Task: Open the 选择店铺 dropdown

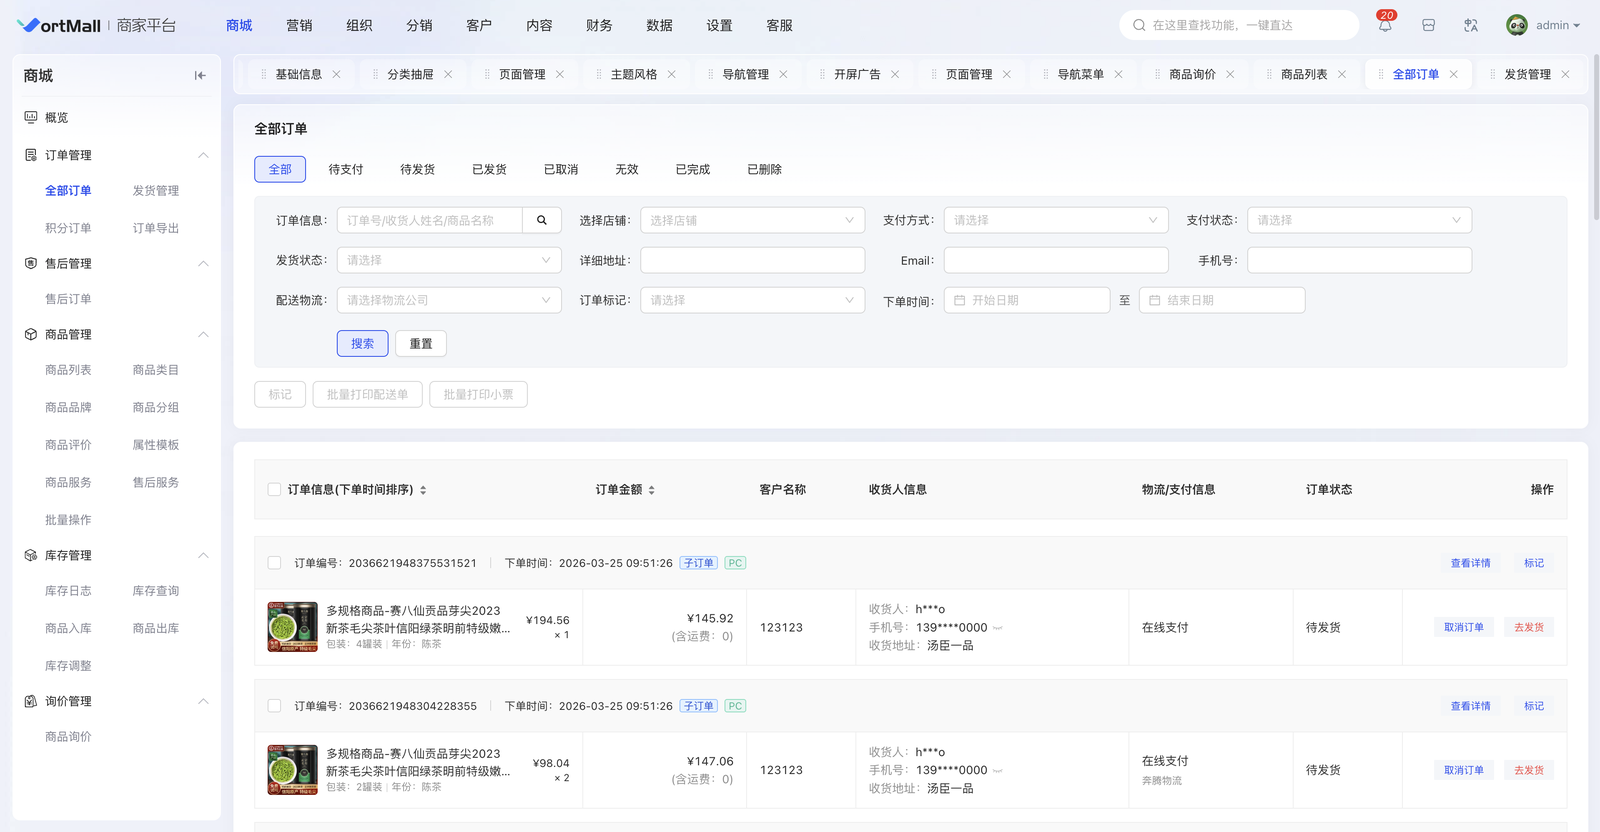Action: point(752,220)
